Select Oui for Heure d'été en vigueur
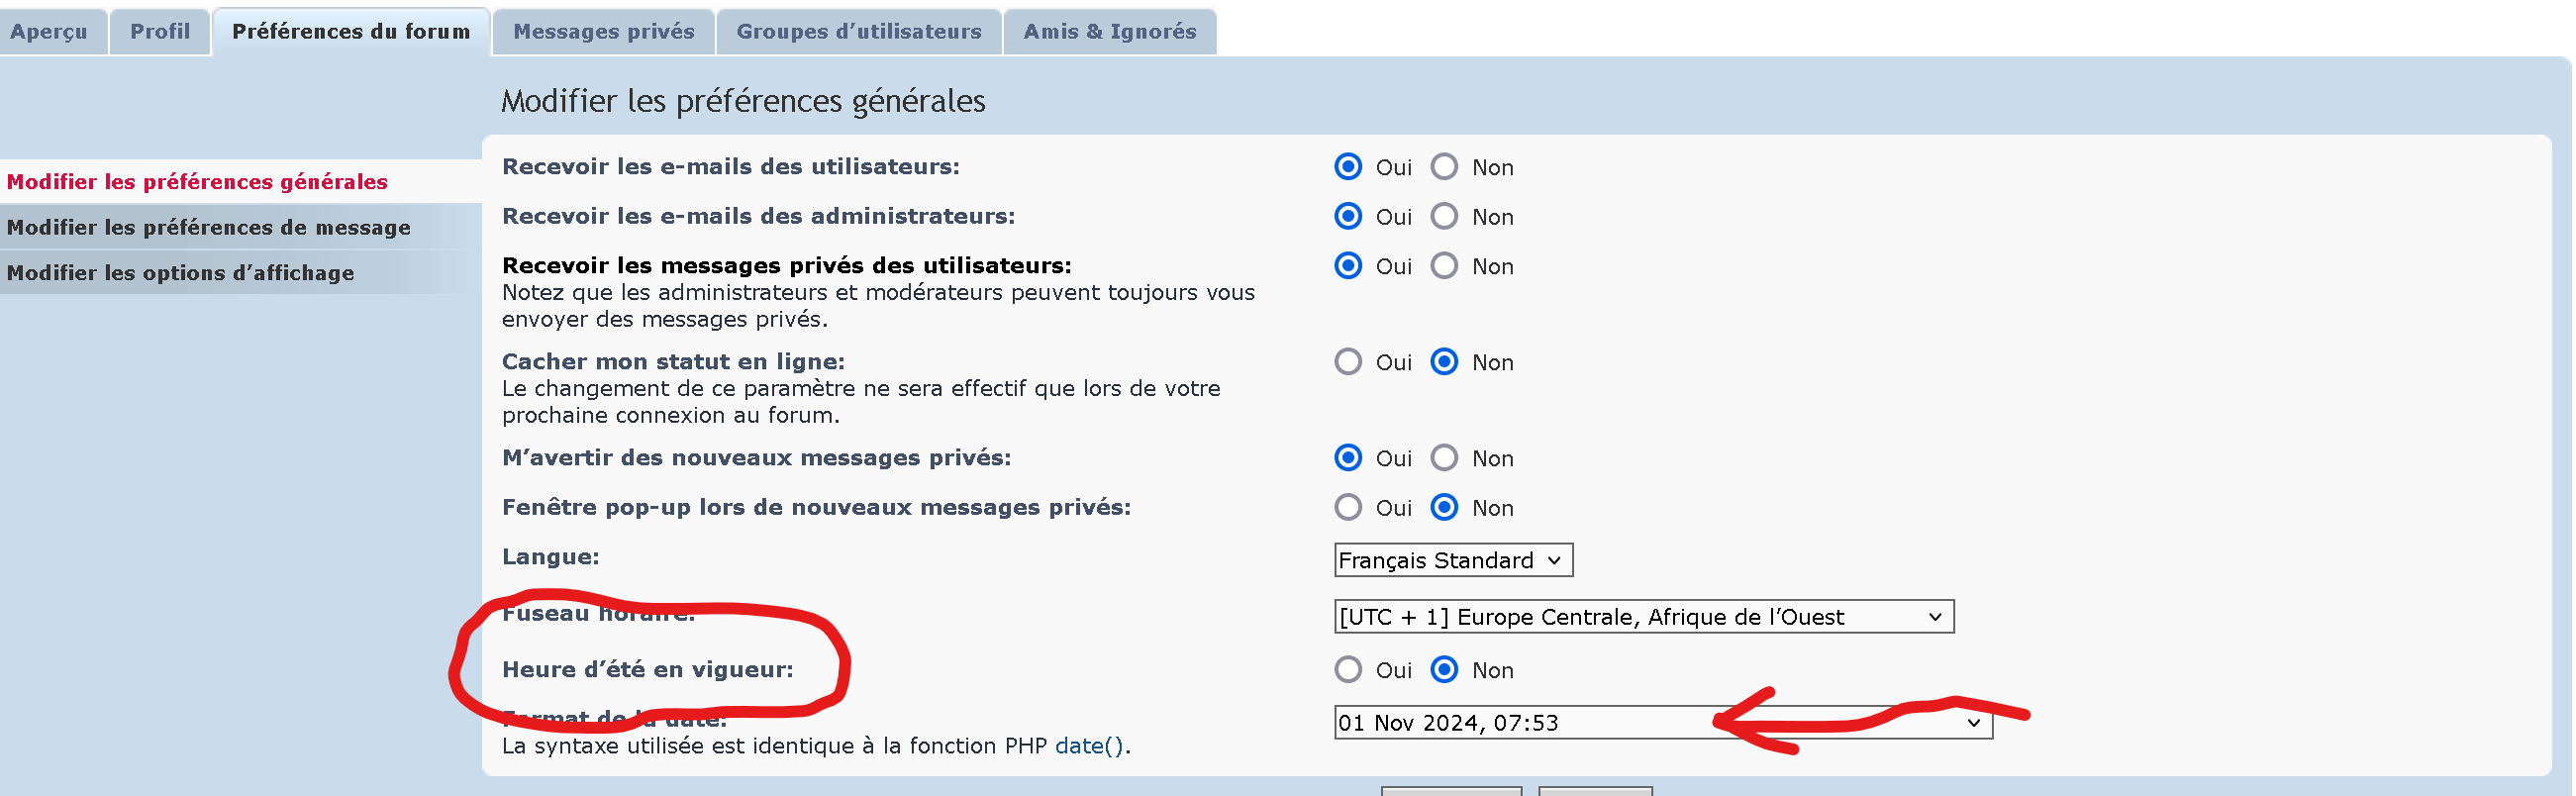 tap(1348, 670)
